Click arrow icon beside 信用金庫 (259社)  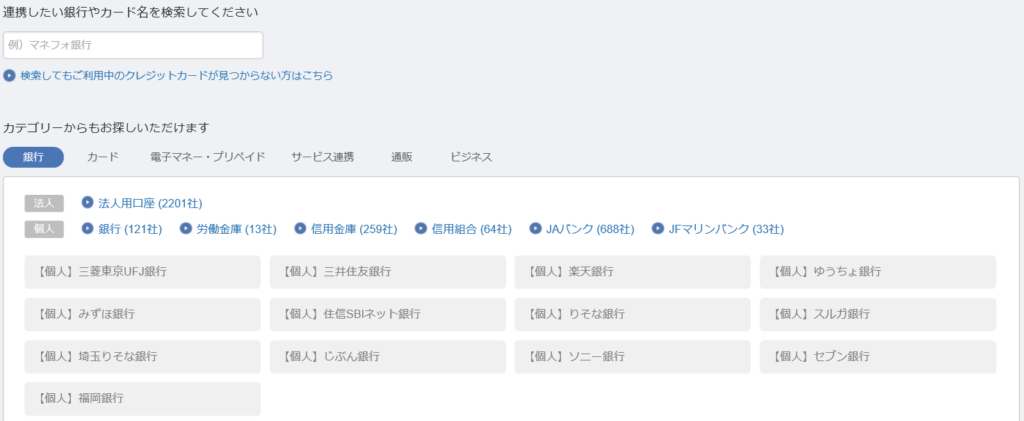pyautogui.click(x=300, y=228)
